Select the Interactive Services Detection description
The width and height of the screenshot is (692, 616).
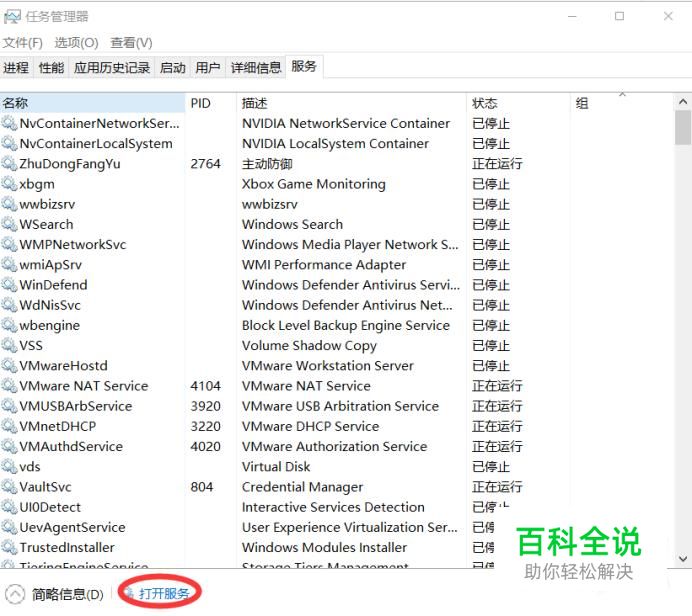(333, 507)
